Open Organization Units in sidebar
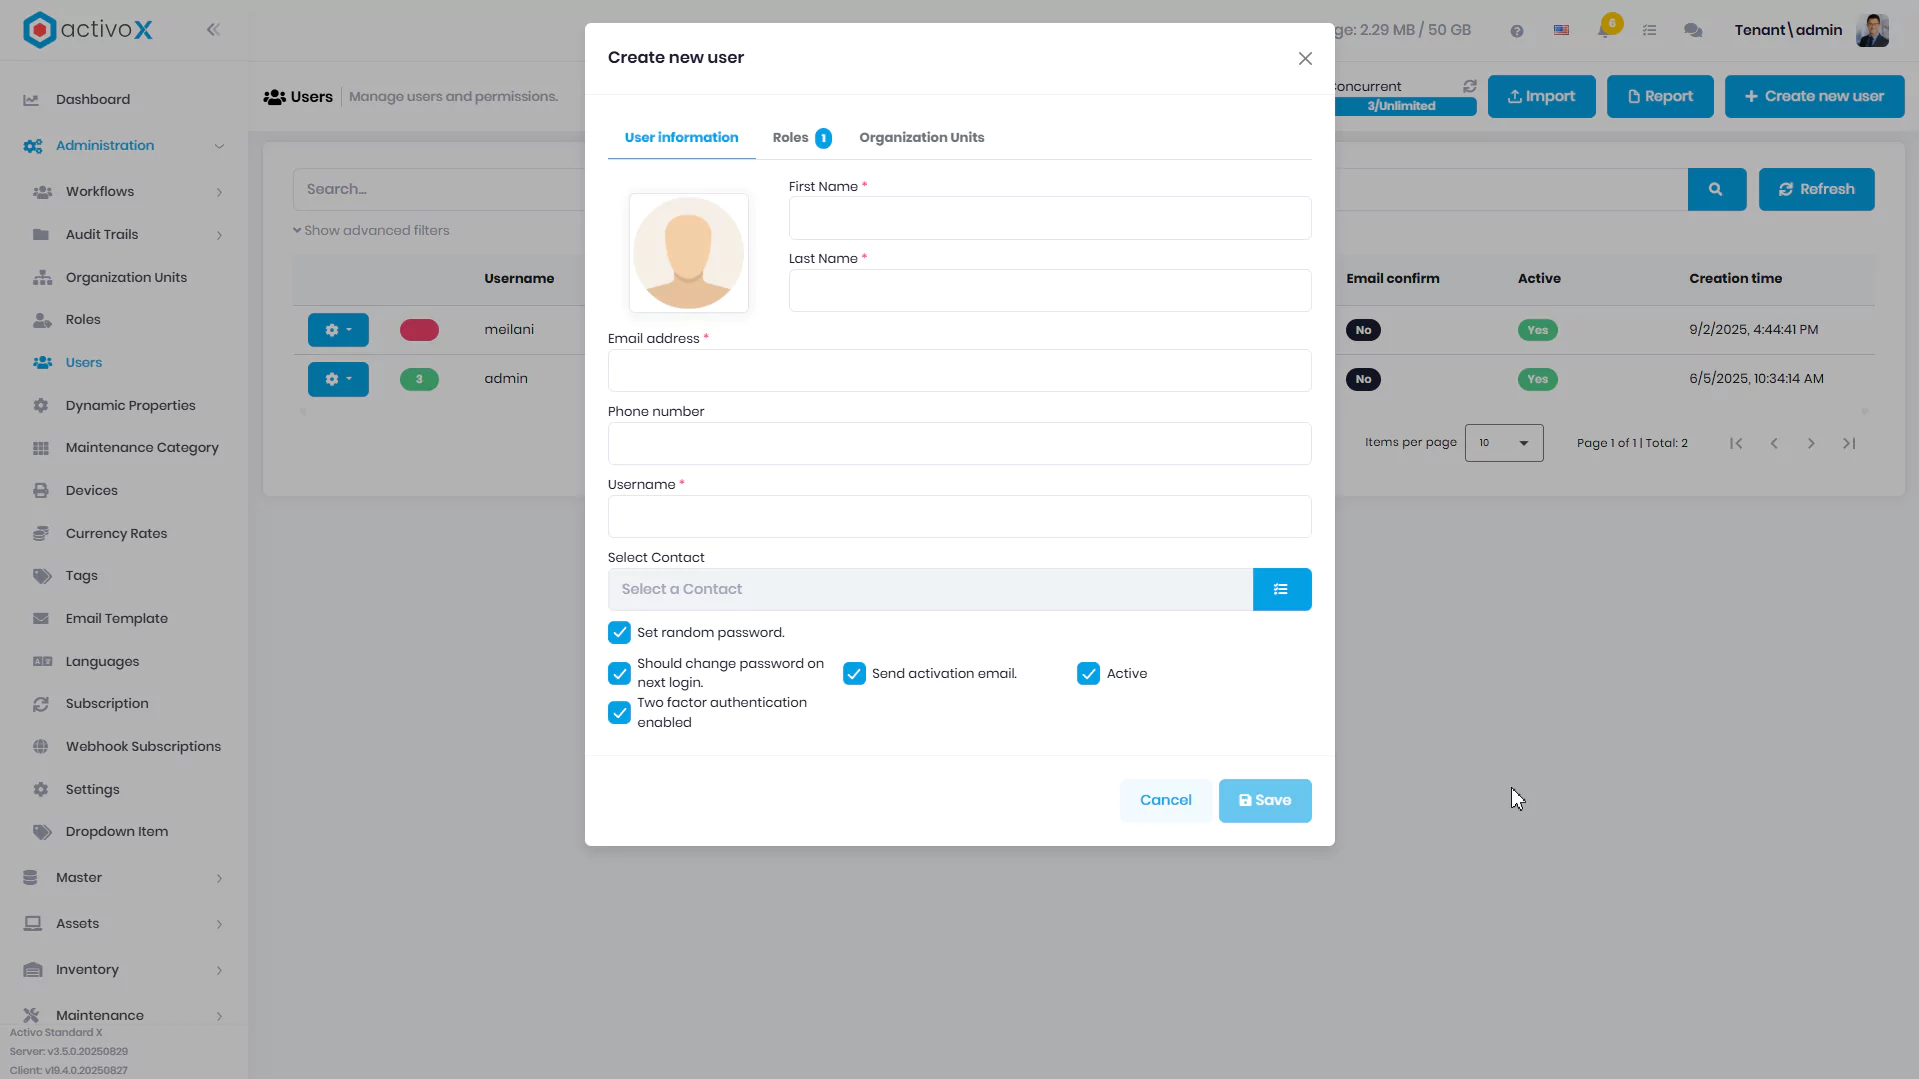The width and height of the screenshot is (1919, 1079). coord(124,277)
